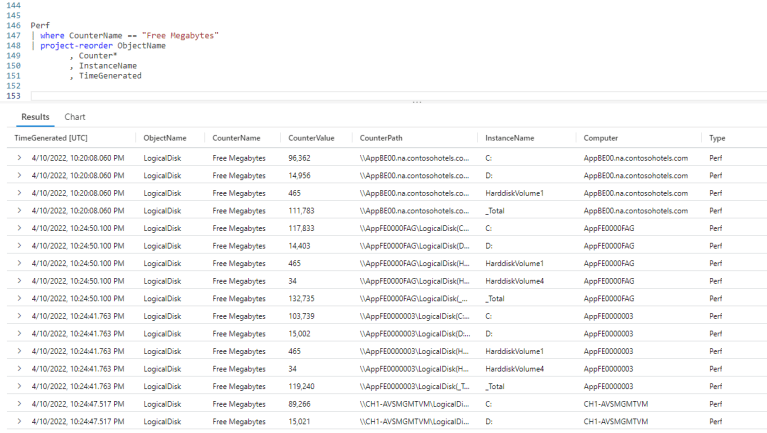Click CounterPath cell in the 96,362 row

pos(414,158)
